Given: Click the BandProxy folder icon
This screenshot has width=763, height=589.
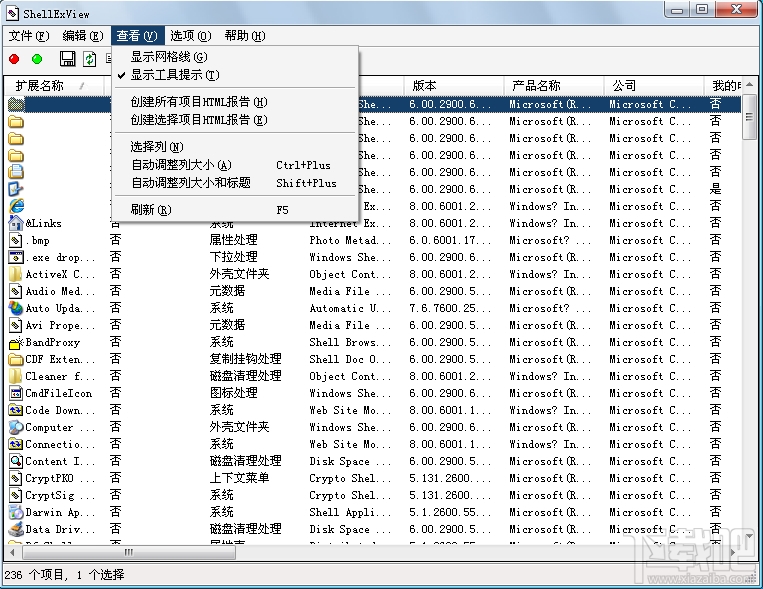Looking at the screenshot, I should pos(16,342).
